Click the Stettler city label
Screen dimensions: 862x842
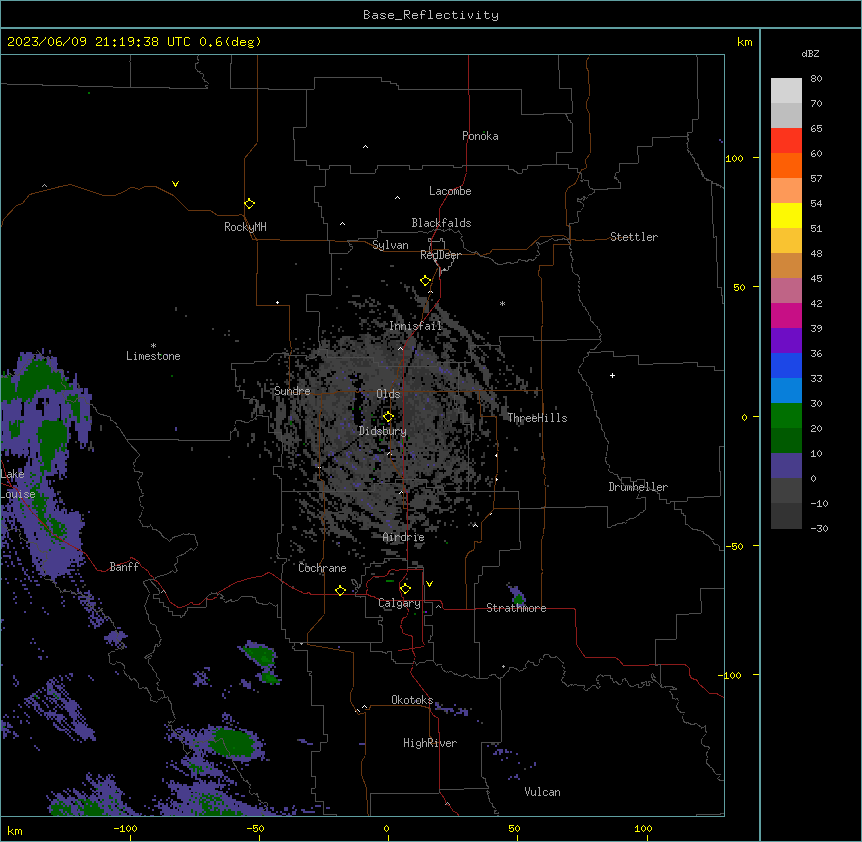click(x=633, y=237)
